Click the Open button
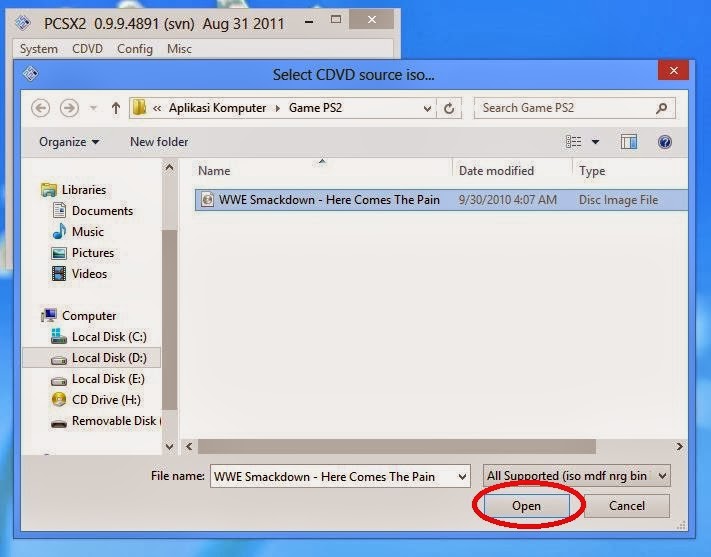711x557 pixels. (526, 505)
